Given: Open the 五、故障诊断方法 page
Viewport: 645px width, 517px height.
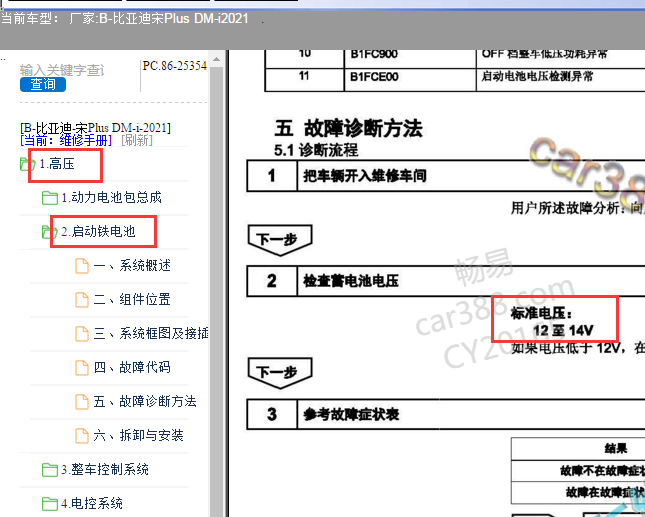Looking at the screenshot, I should [145, 401].
